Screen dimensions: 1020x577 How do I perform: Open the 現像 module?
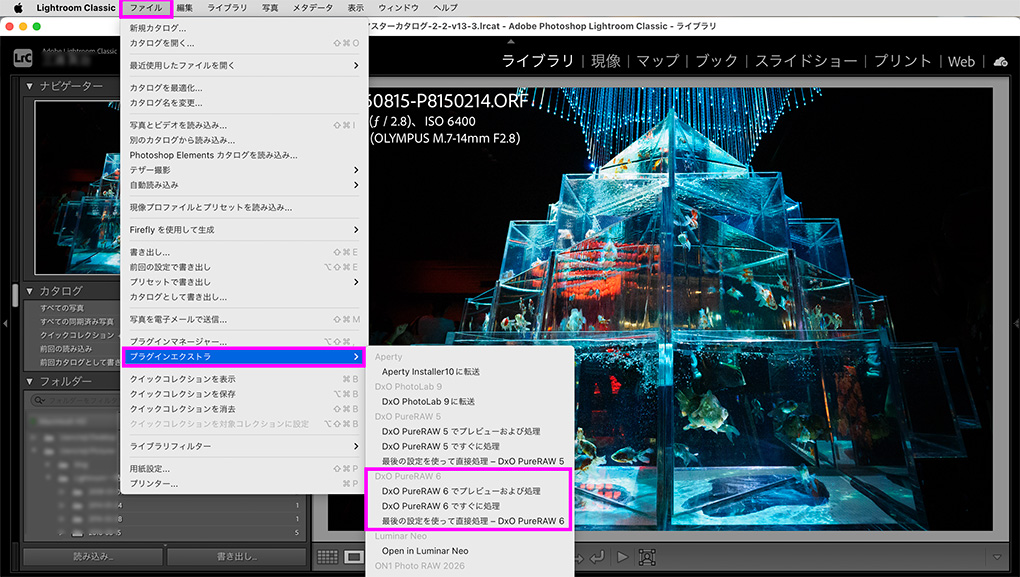click(x=605, y=61)
